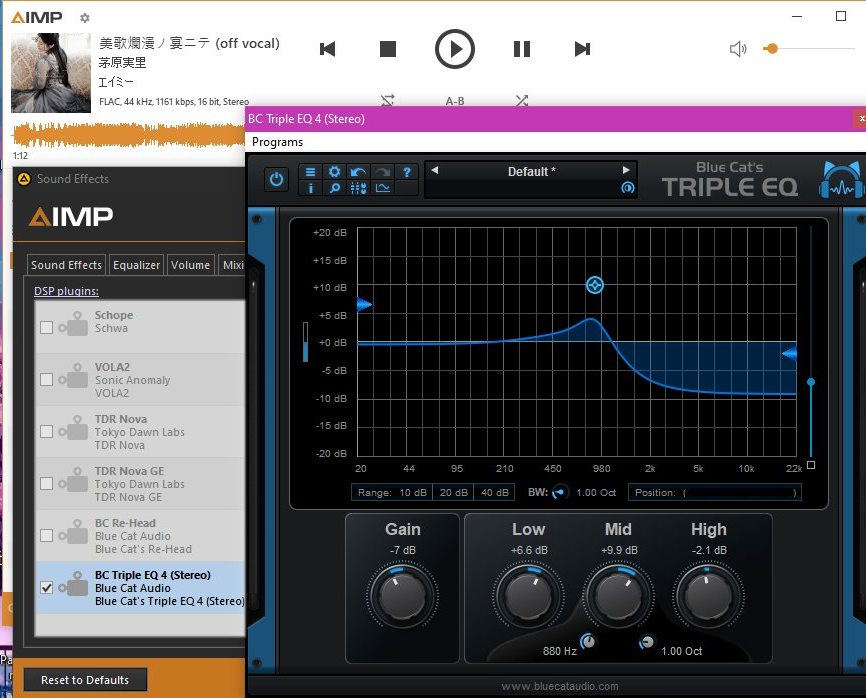Toggle repeat mode icon
Image resolution: width=866 pixels, height=698 pixels.
click(388, 101)
